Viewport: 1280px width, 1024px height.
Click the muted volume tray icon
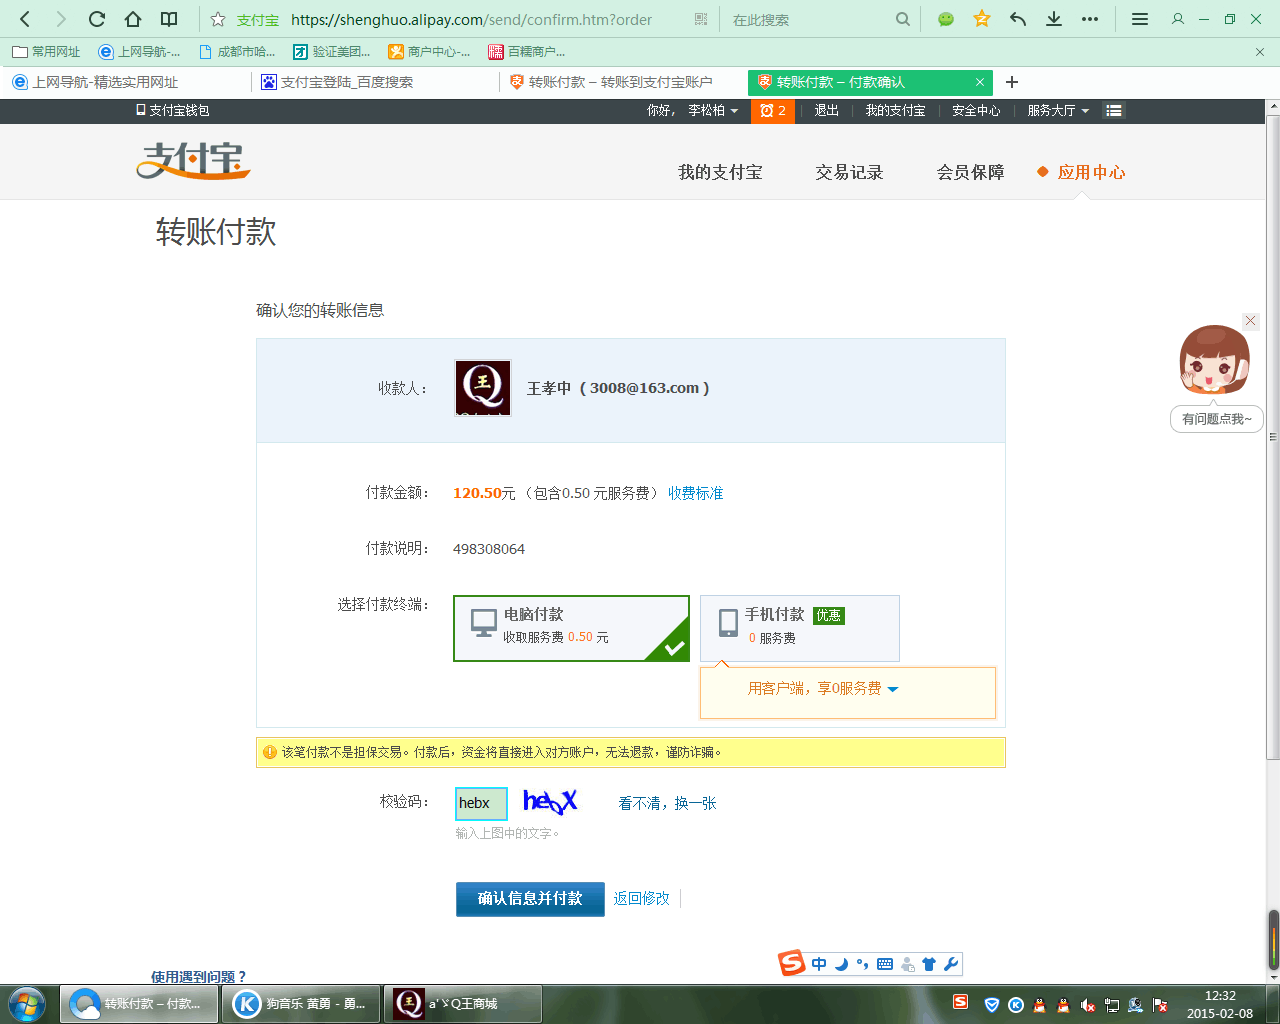1087,1004
